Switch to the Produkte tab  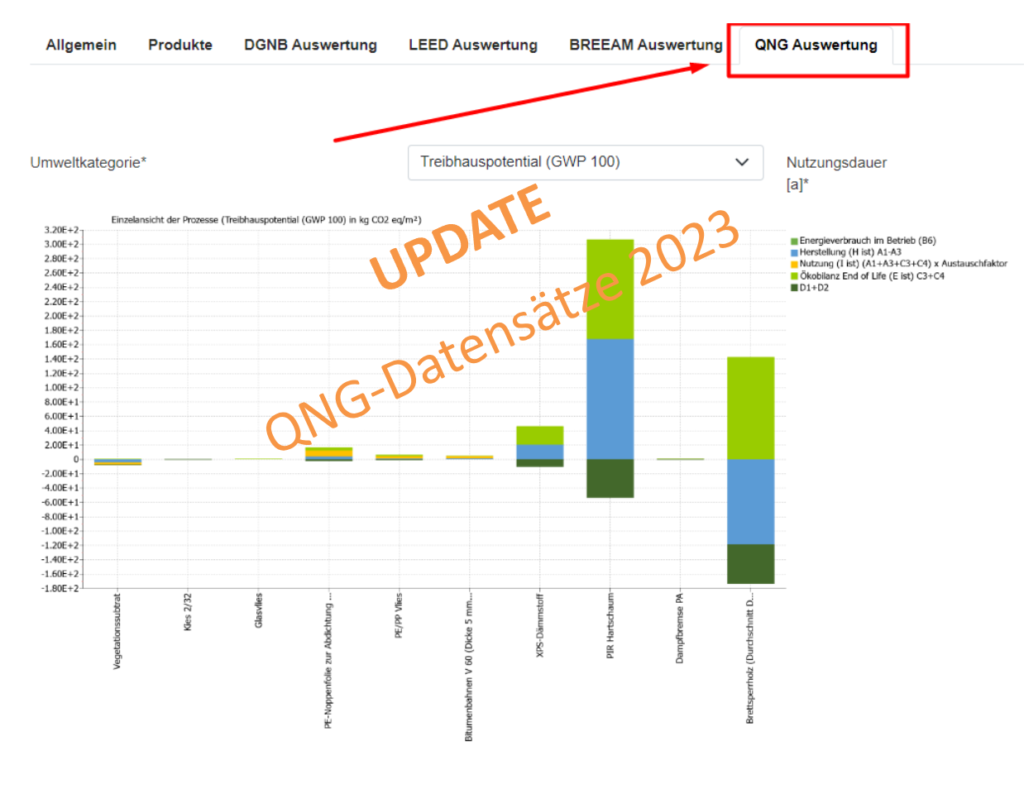[180, 45]
